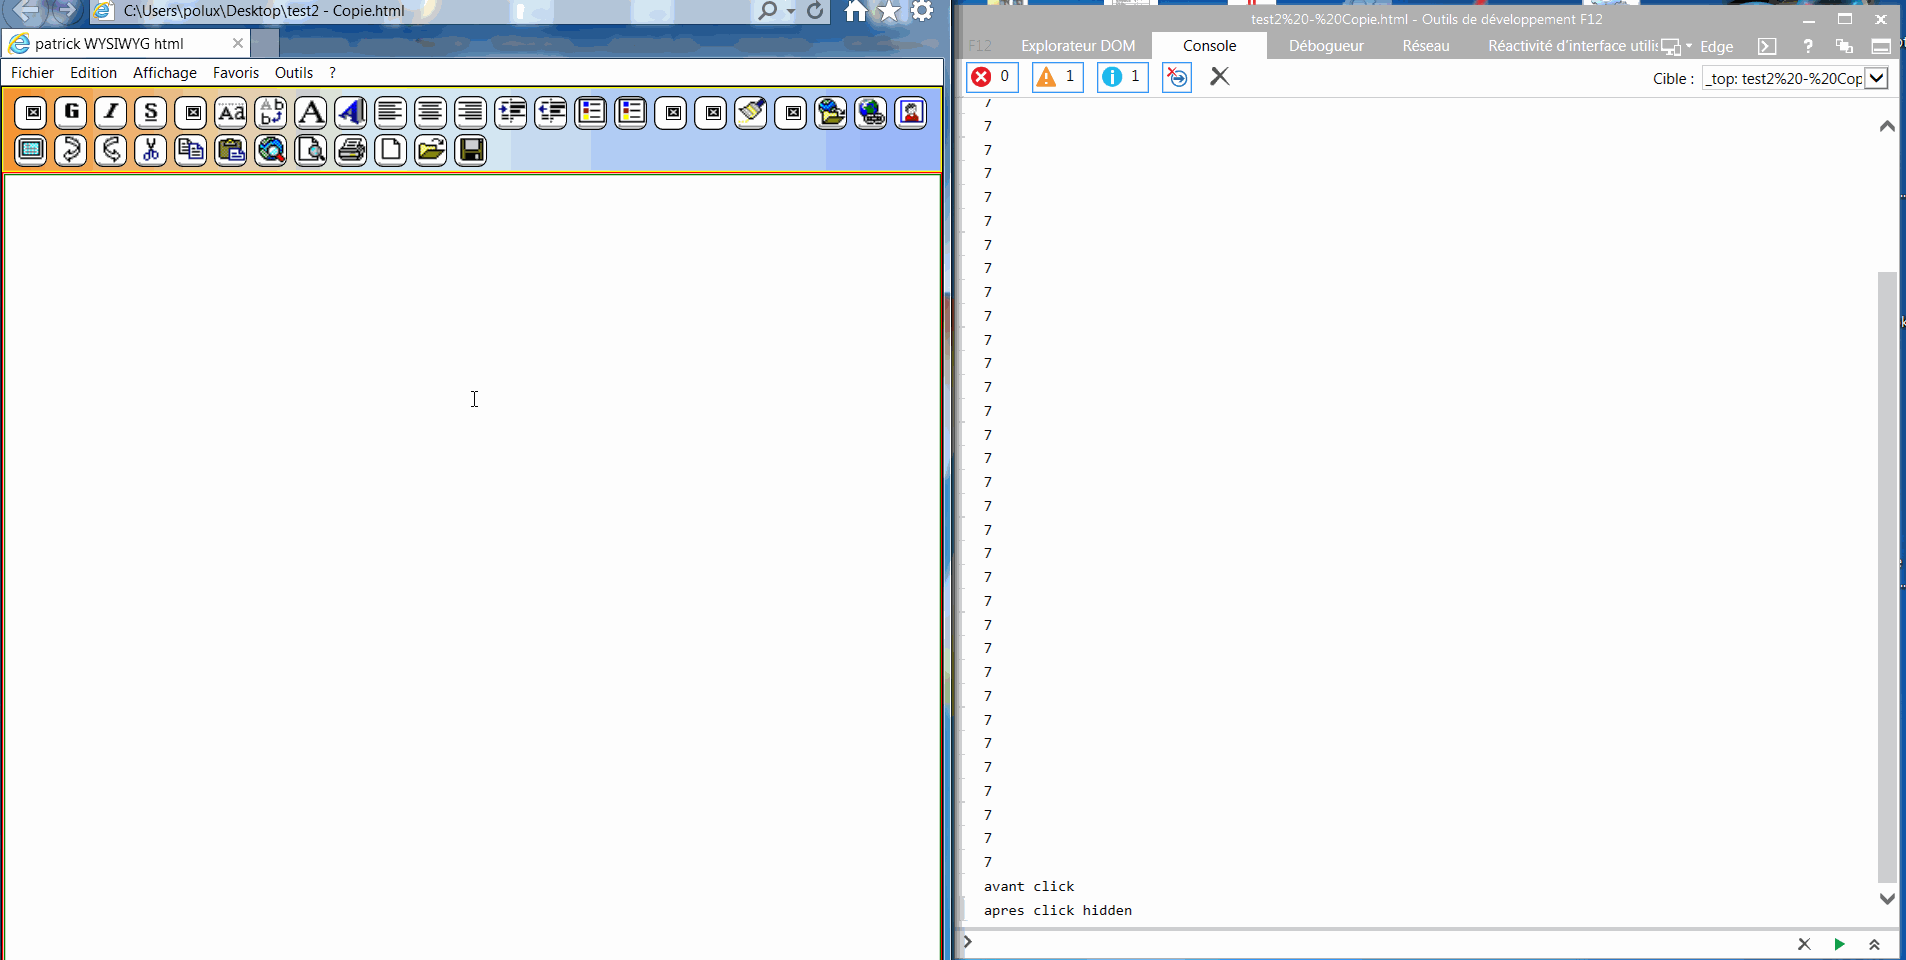This screenshot has height=960, width=1906.
Task: Toggle clear-on-navigate console button
Action: click(x=1177, y=77)
